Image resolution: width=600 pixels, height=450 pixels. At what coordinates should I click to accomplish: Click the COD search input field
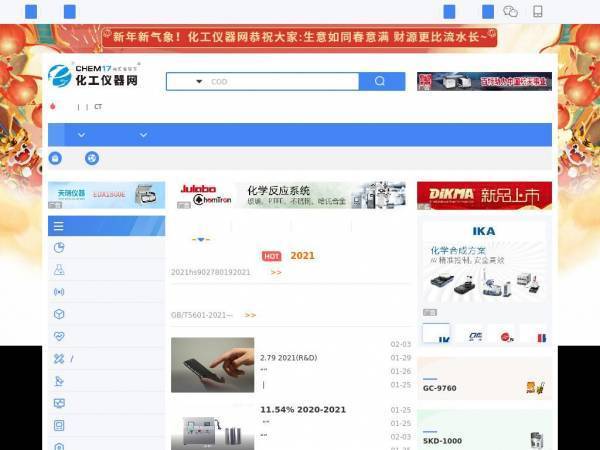[283, 82]
